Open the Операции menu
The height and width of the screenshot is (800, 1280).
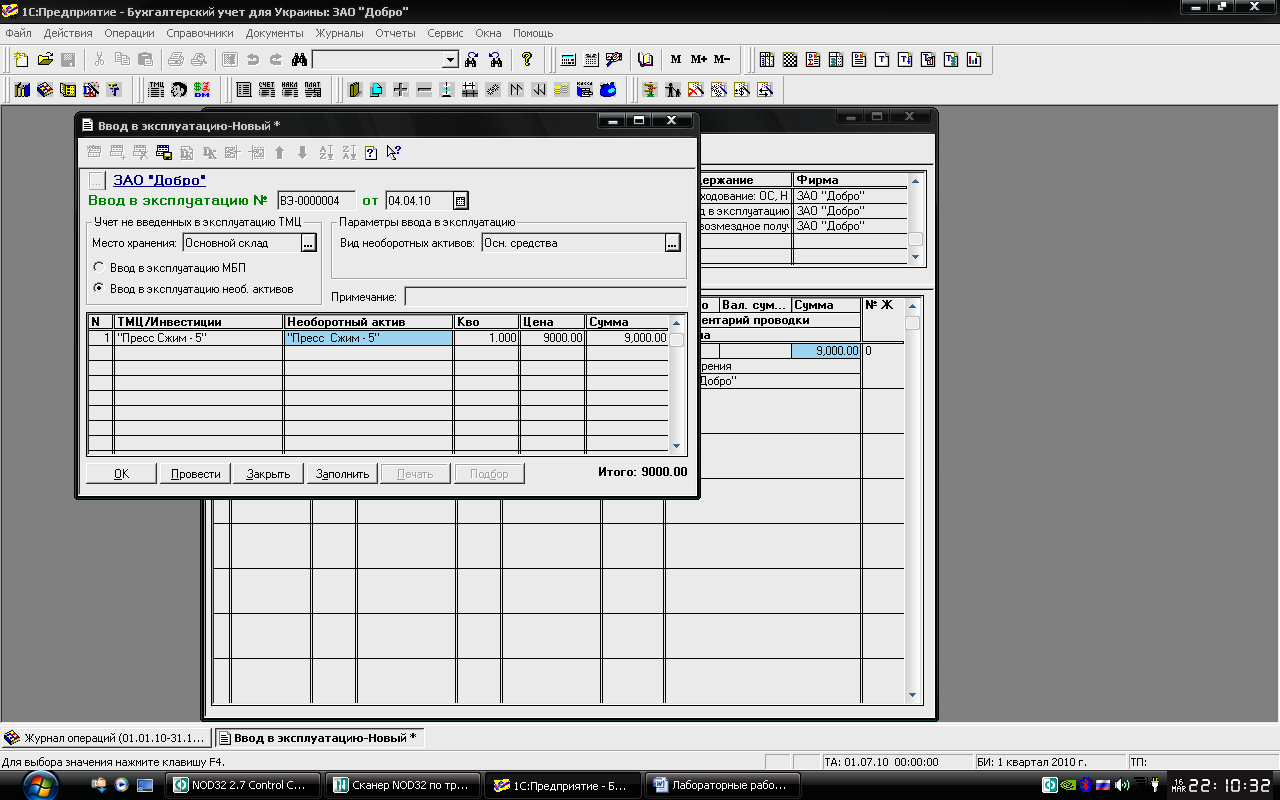click(129, 33)
